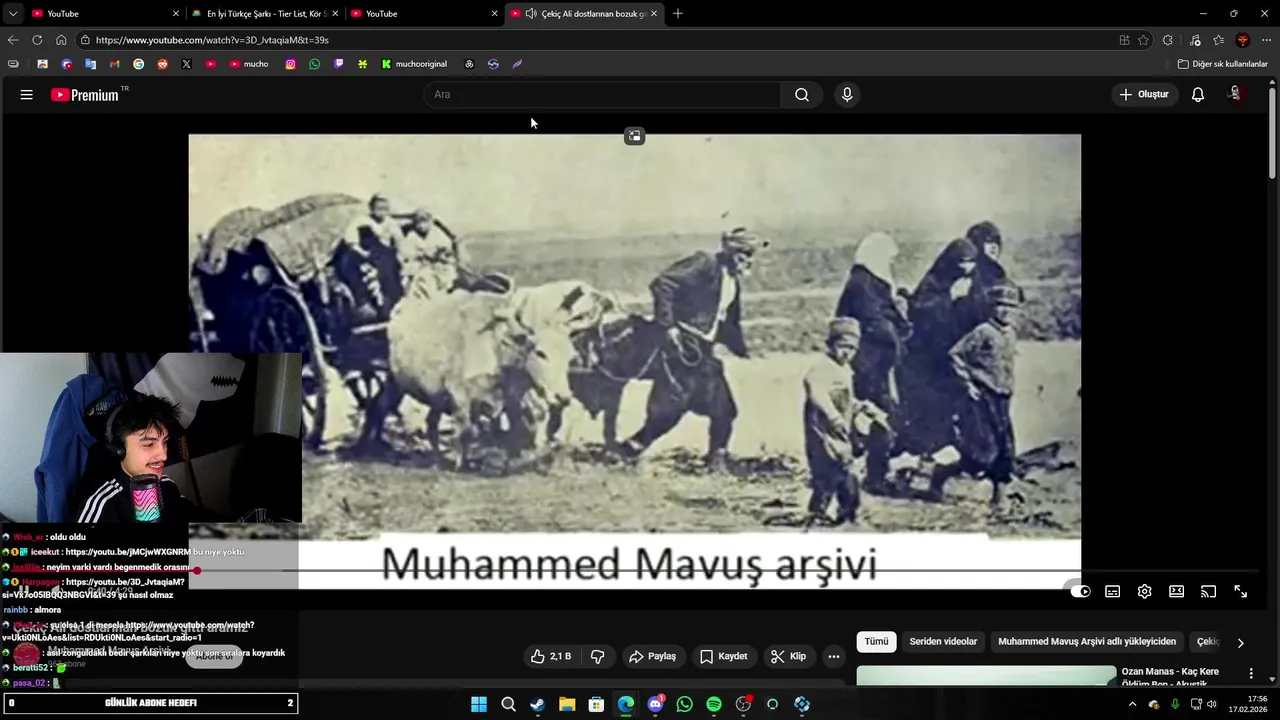
Task: Expand Diğer sık kullanılanlar folder
Action: (1222, 64)
